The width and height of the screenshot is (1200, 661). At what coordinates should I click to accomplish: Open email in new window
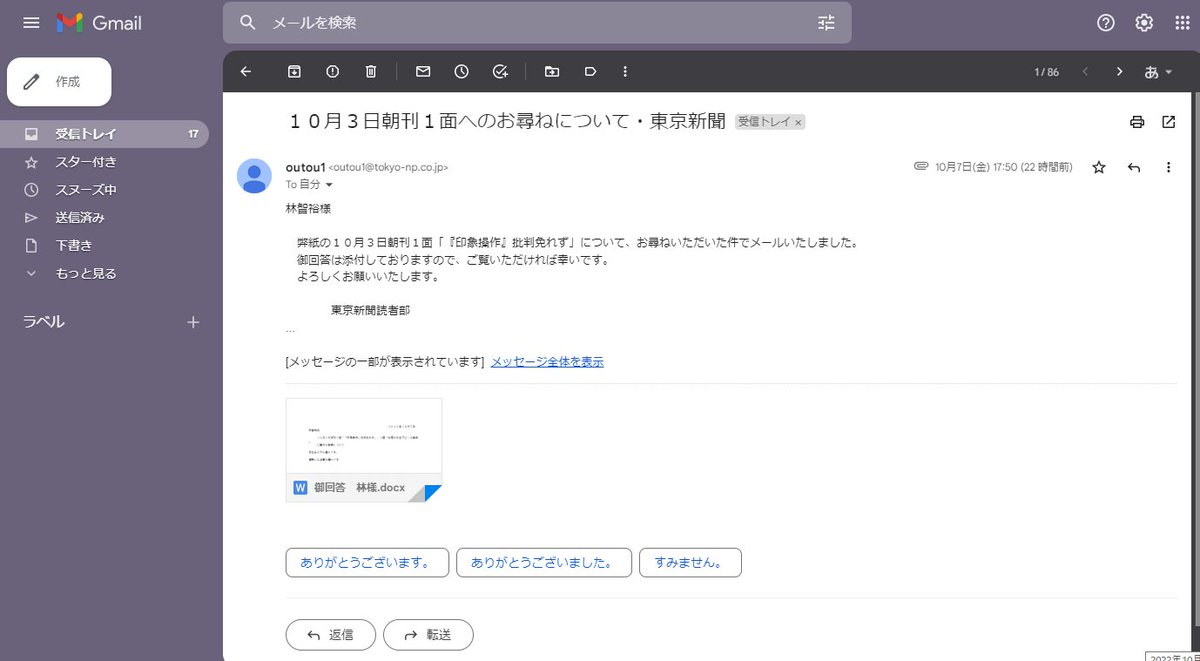tap(1169, 122)
